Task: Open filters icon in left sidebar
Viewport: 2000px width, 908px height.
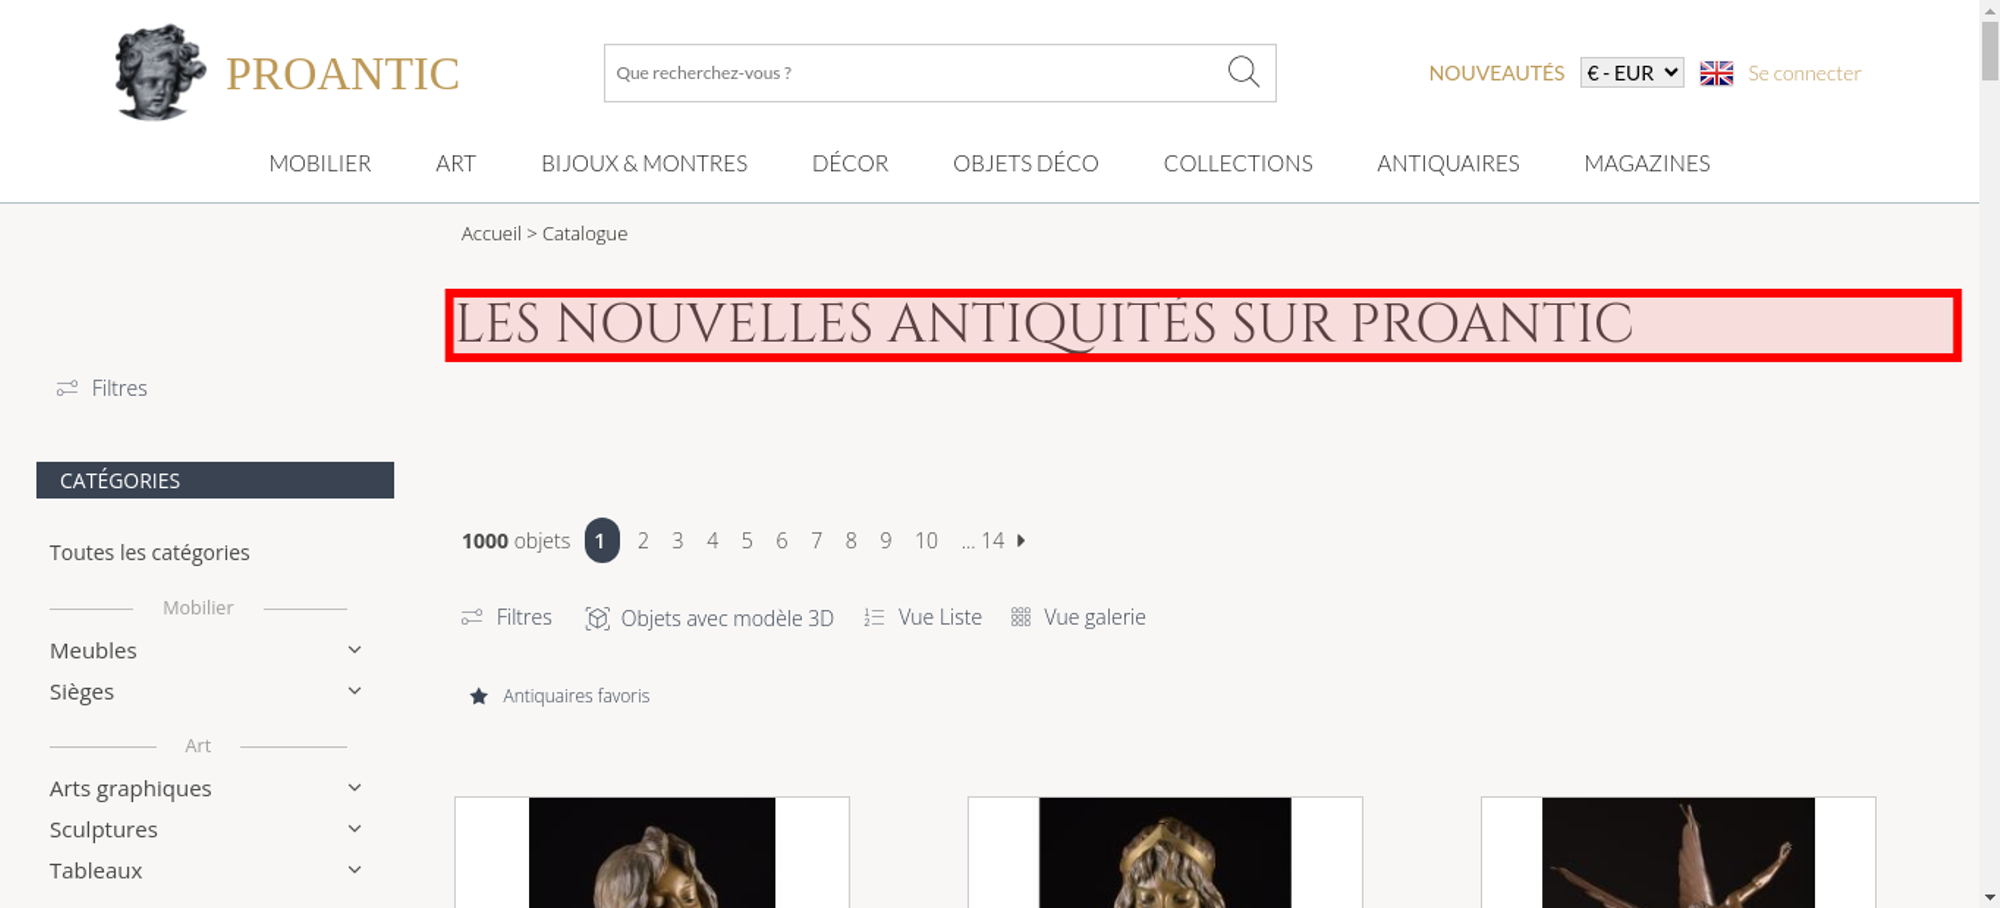Action: click(x=67, y=388)
